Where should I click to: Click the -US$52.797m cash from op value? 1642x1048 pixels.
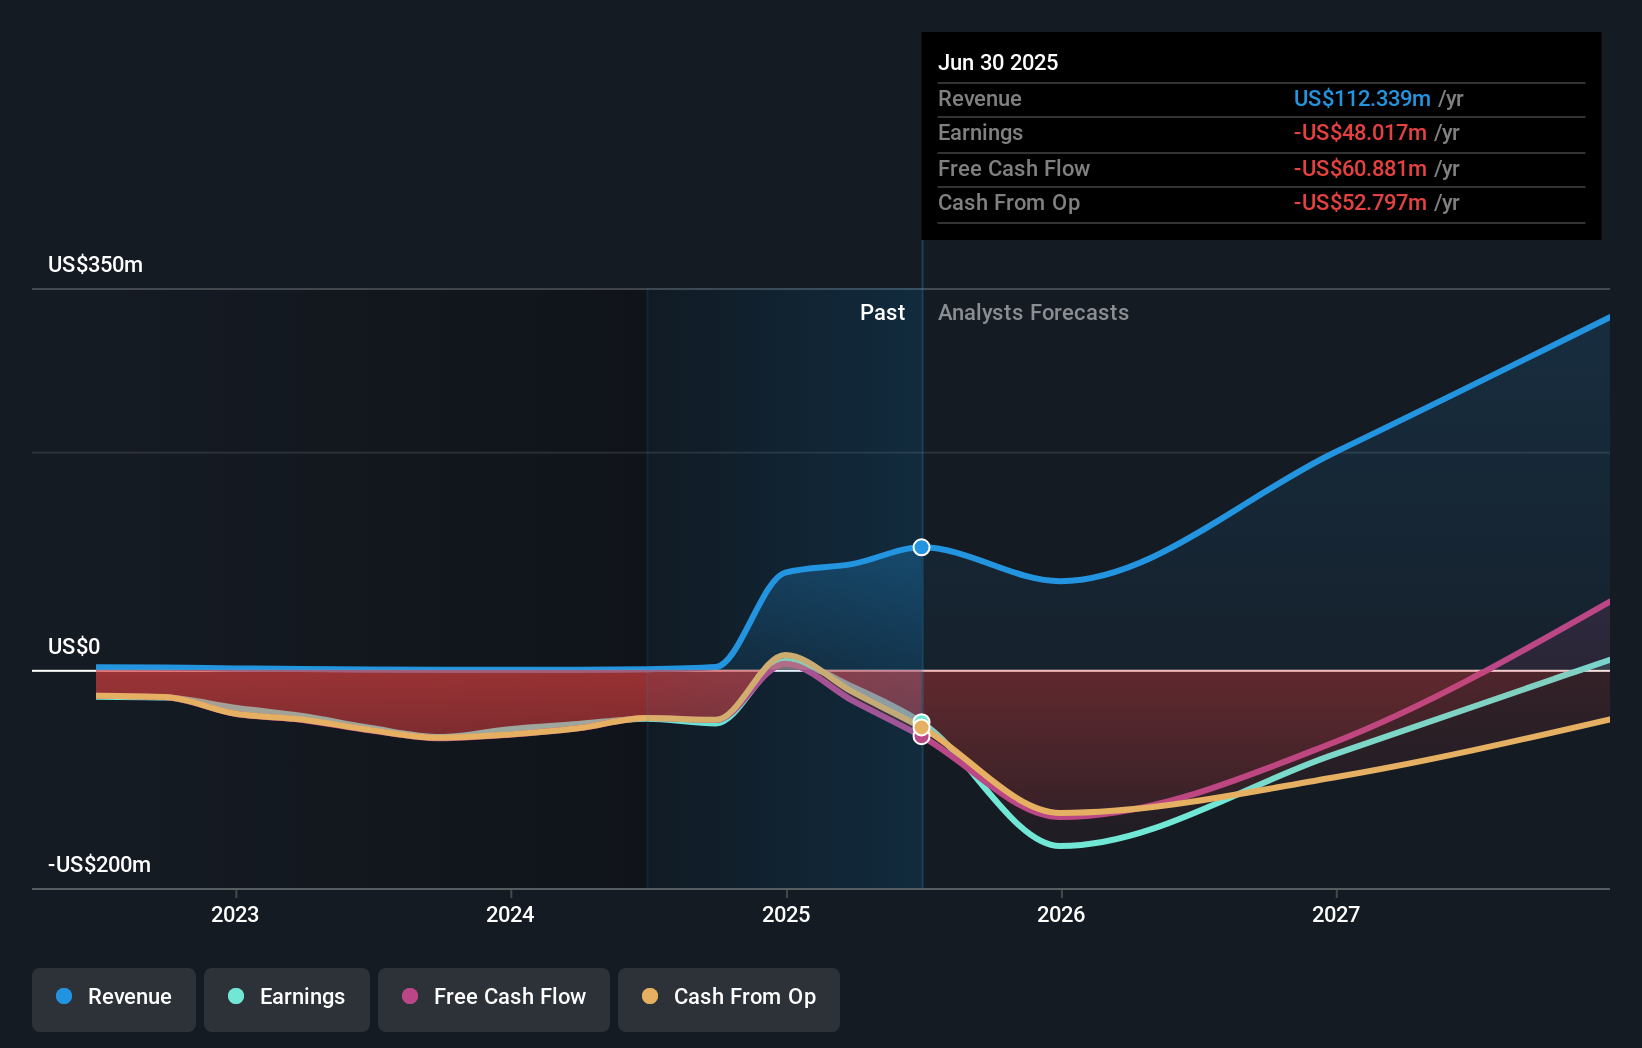click(1360, 202)
